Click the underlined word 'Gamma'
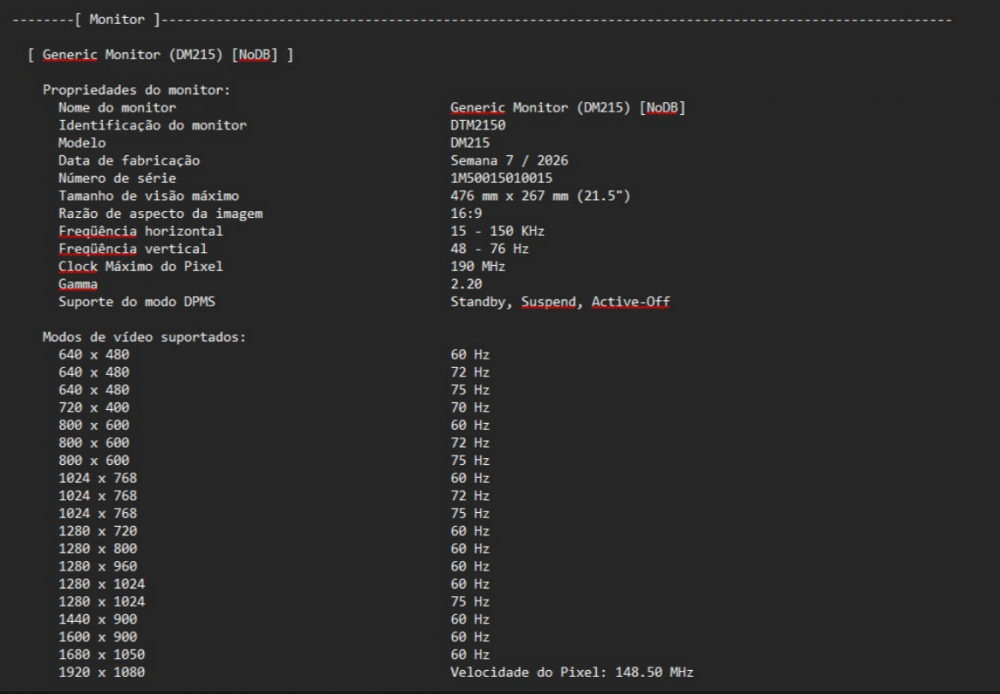The image size is (1000, 694). [78, 284]
